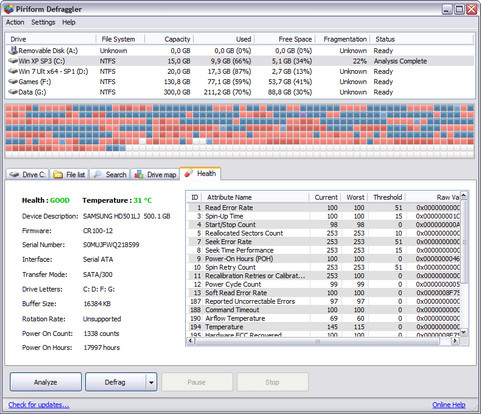Select the Spin Retry Count row

pos(324,267)
